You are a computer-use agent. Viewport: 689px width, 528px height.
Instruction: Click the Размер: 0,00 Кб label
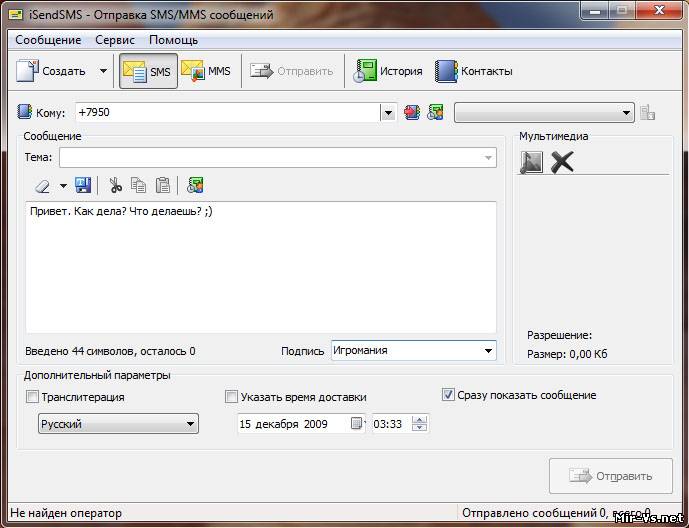click(567, 354)
